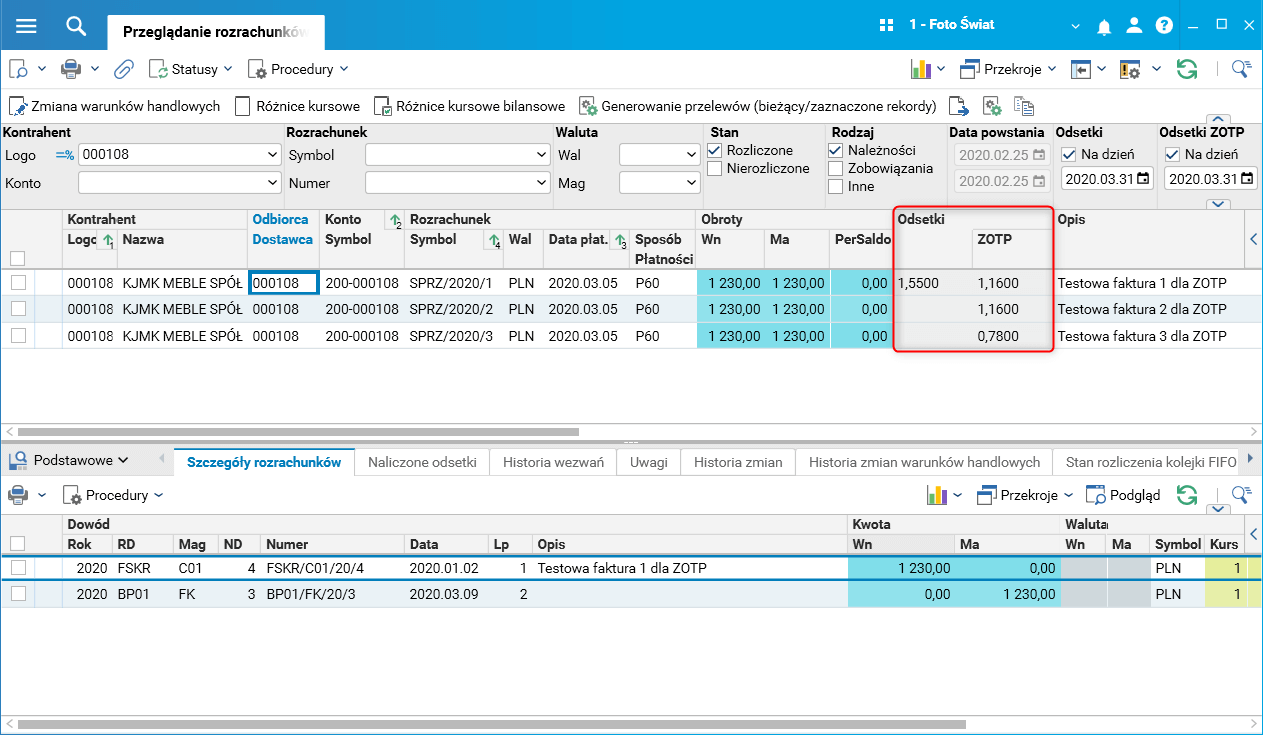This screenshot has width=1263, height=735.
Task: Open the help question mark icon
Action: pyautogui.click(x=1164, y=25)
